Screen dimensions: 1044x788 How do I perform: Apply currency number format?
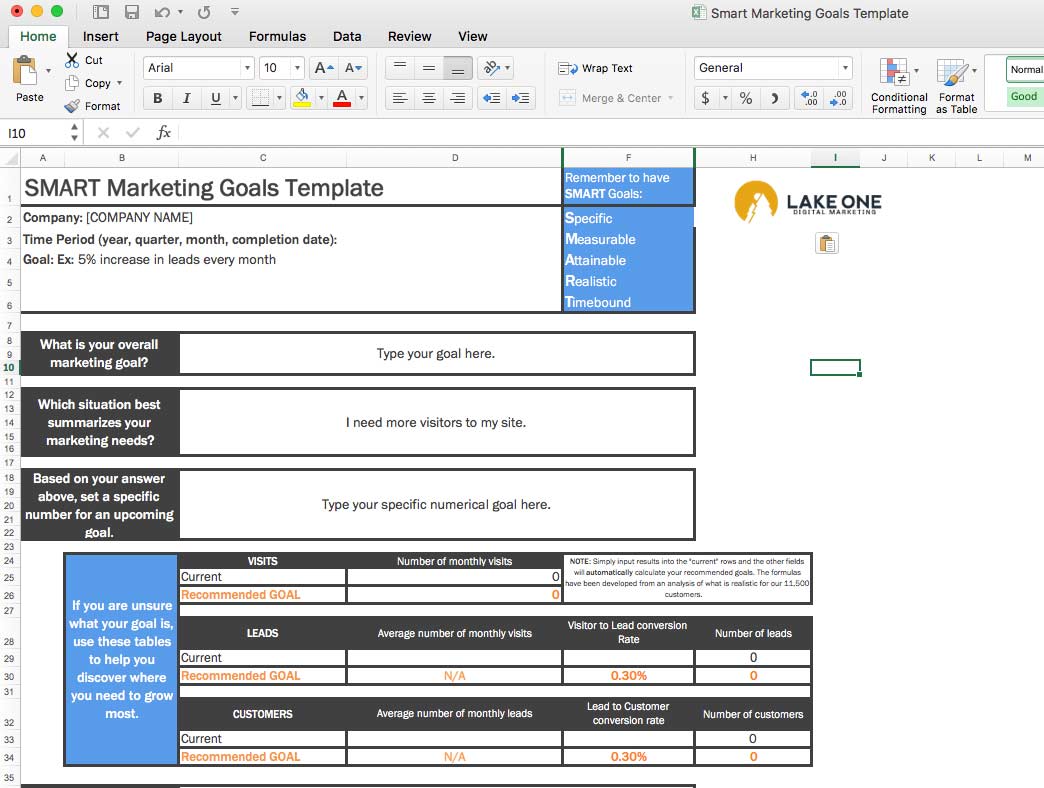click(x=705, y=99)
